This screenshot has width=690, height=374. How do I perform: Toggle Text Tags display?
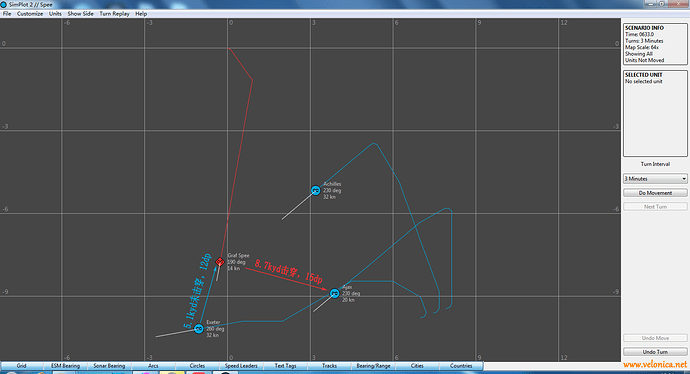pos(285,366)
